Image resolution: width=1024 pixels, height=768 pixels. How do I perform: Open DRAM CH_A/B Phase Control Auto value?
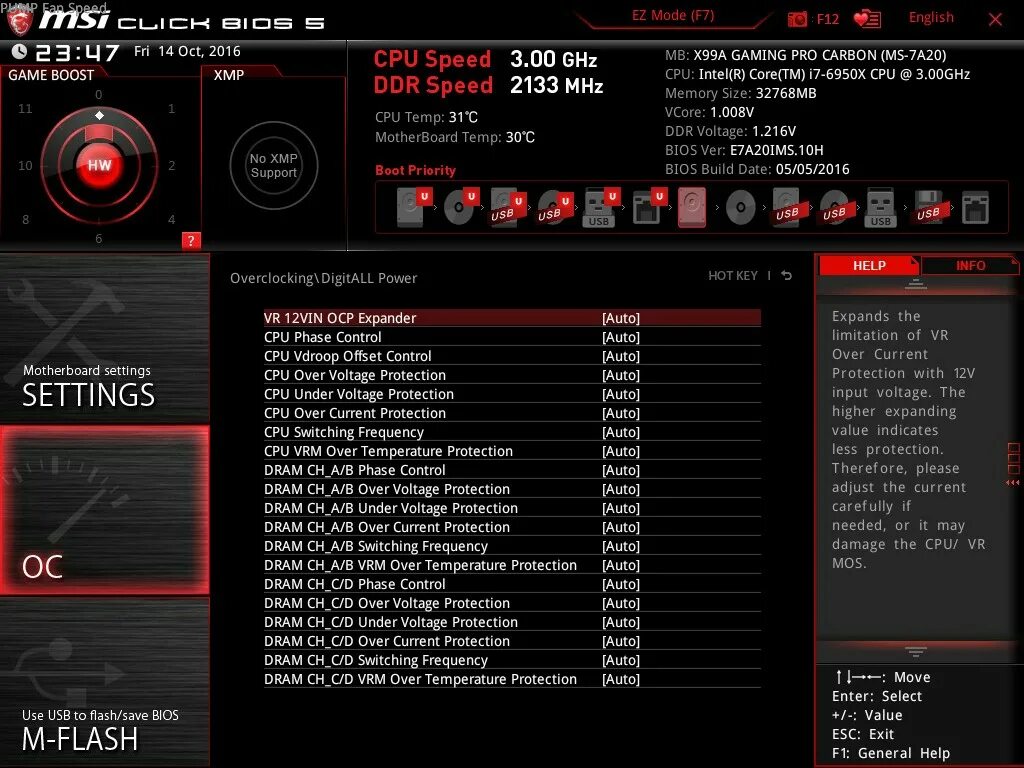click(x=621, y=470)
